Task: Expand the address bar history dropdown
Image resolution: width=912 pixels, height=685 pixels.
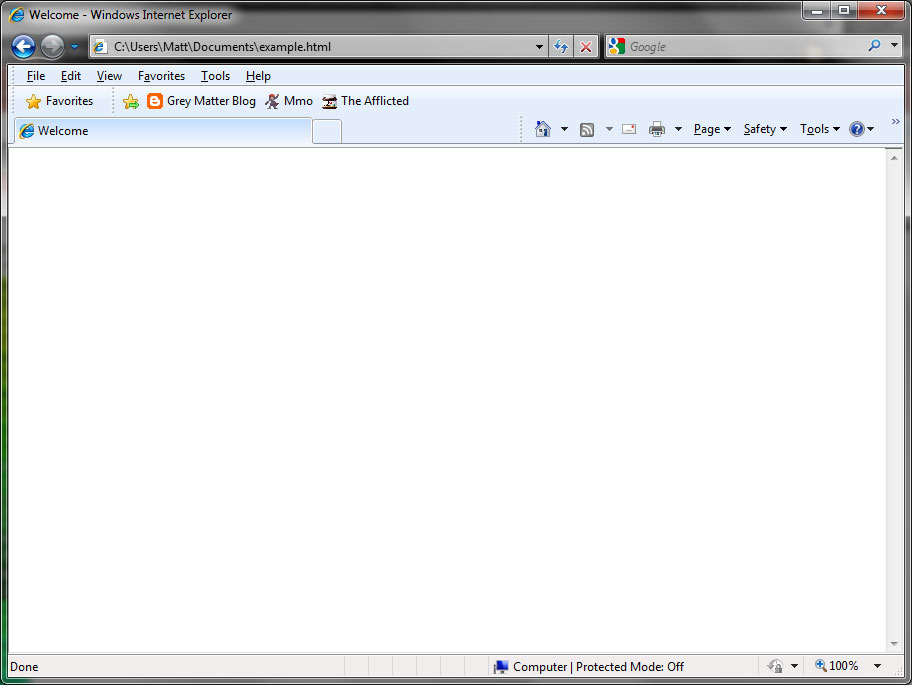Action: click(x=539, y=47)
